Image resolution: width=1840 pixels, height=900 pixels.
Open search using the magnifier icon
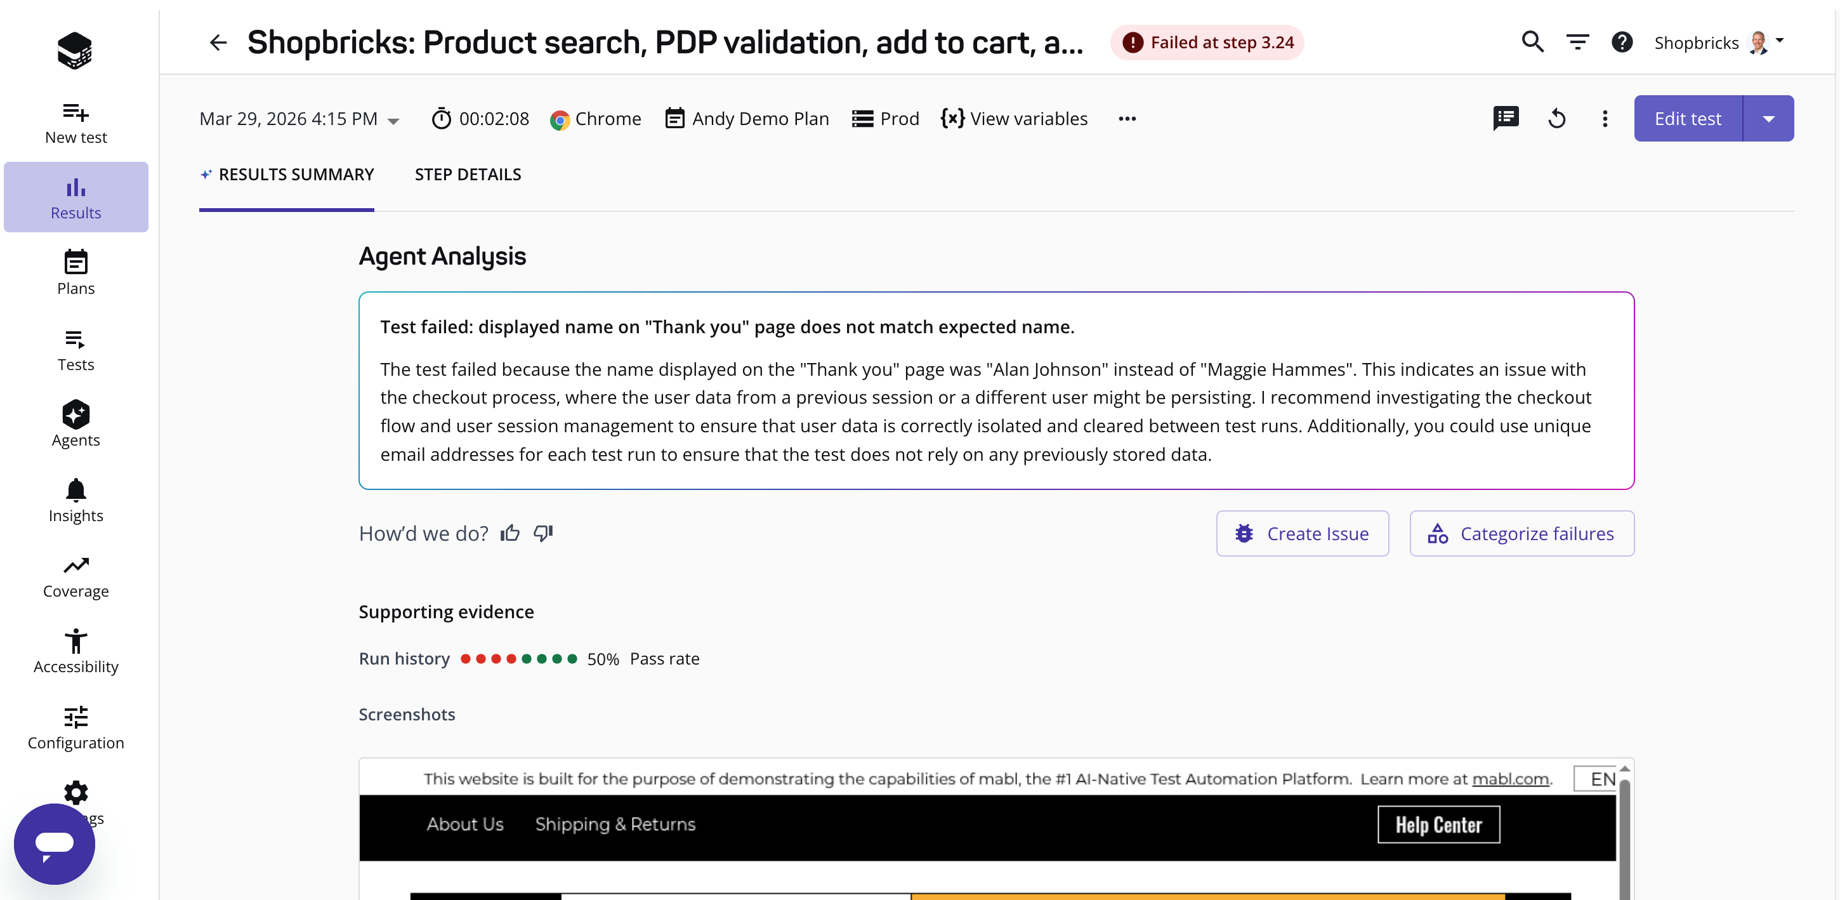[x=1531, y=42]
